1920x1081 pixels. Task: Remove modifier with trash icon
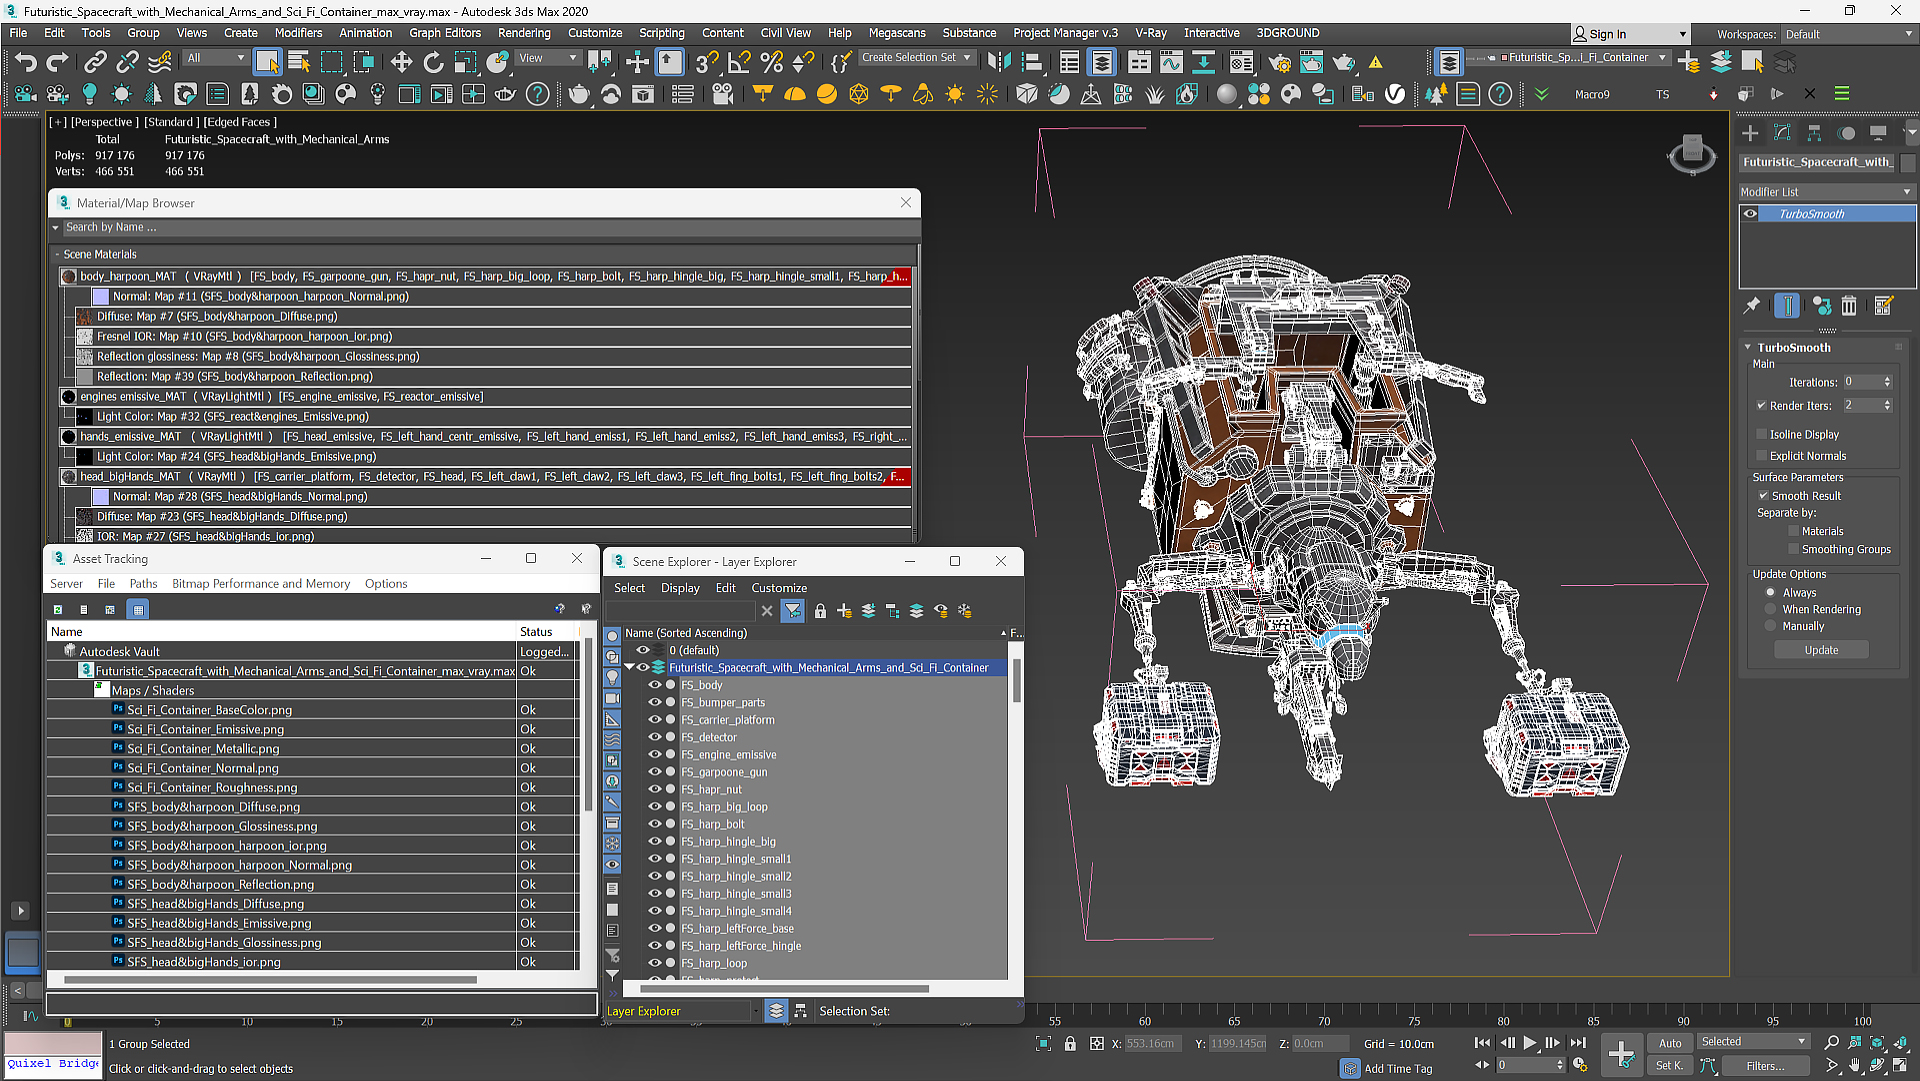(1849, 306)
